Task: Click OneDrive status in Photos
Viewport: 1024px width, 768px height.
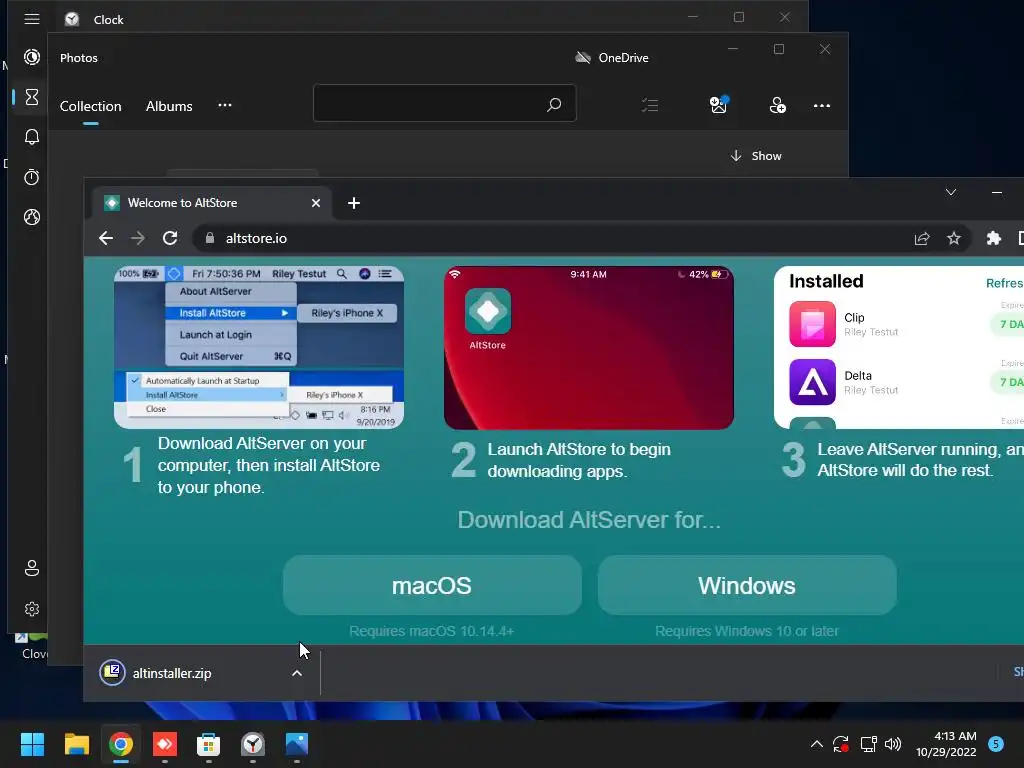Action: [x=612, y=57]
